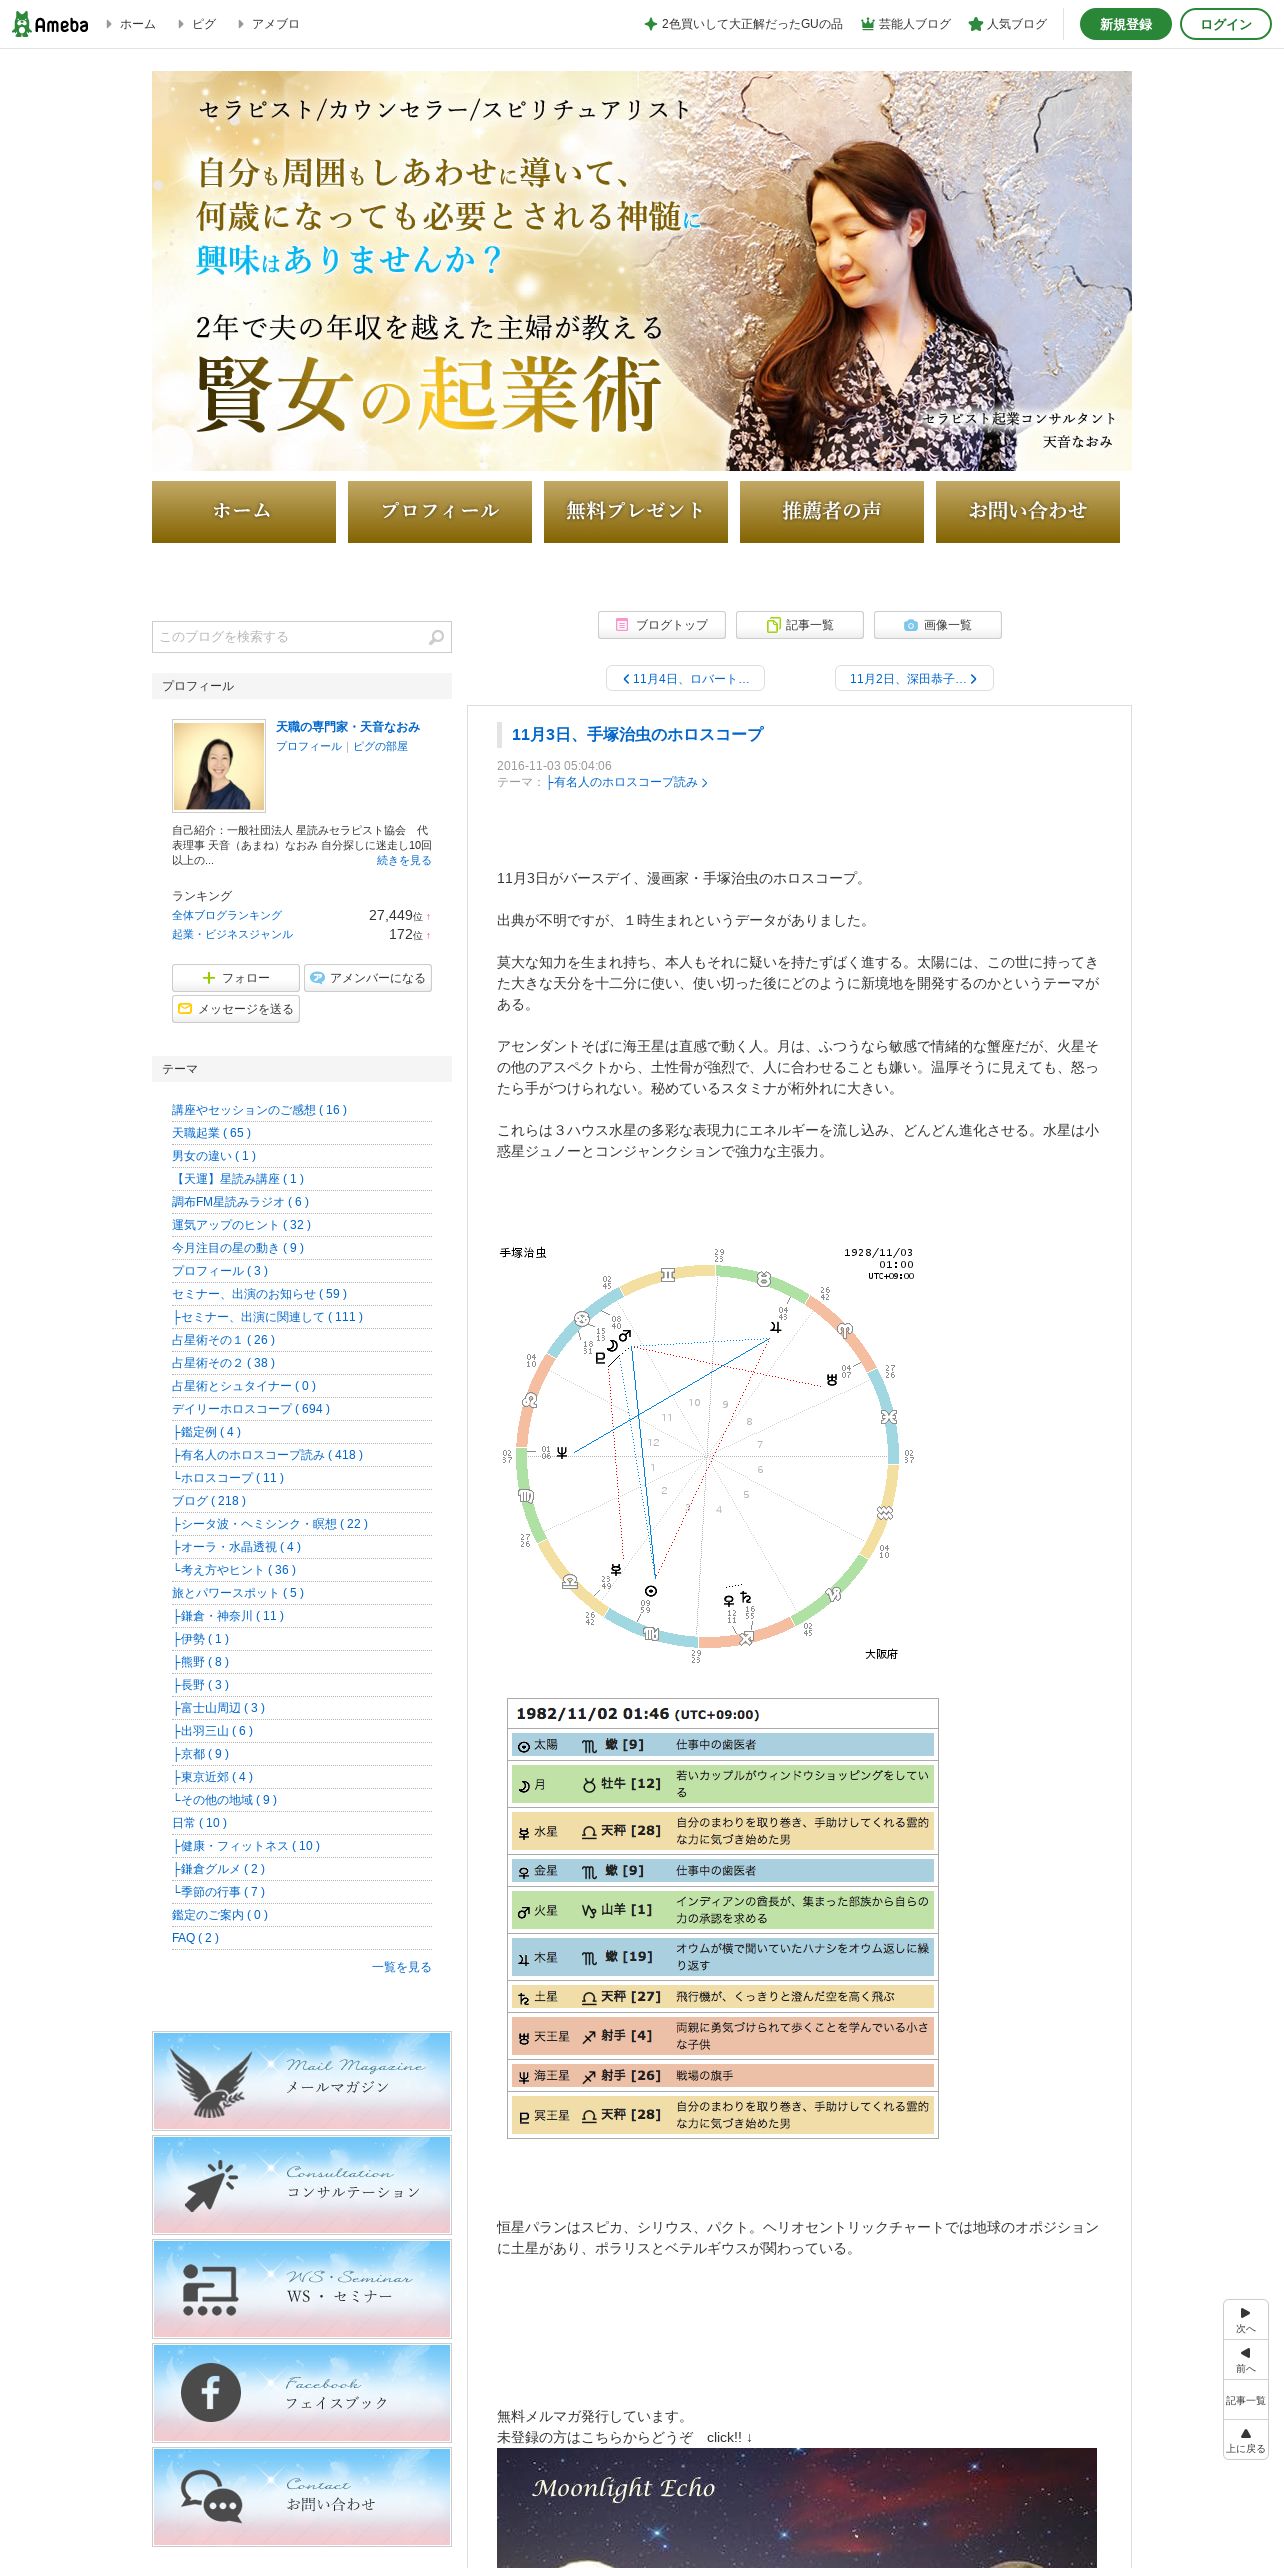Select the お問い合わせ banner tab

click(x=1028, y=512)
